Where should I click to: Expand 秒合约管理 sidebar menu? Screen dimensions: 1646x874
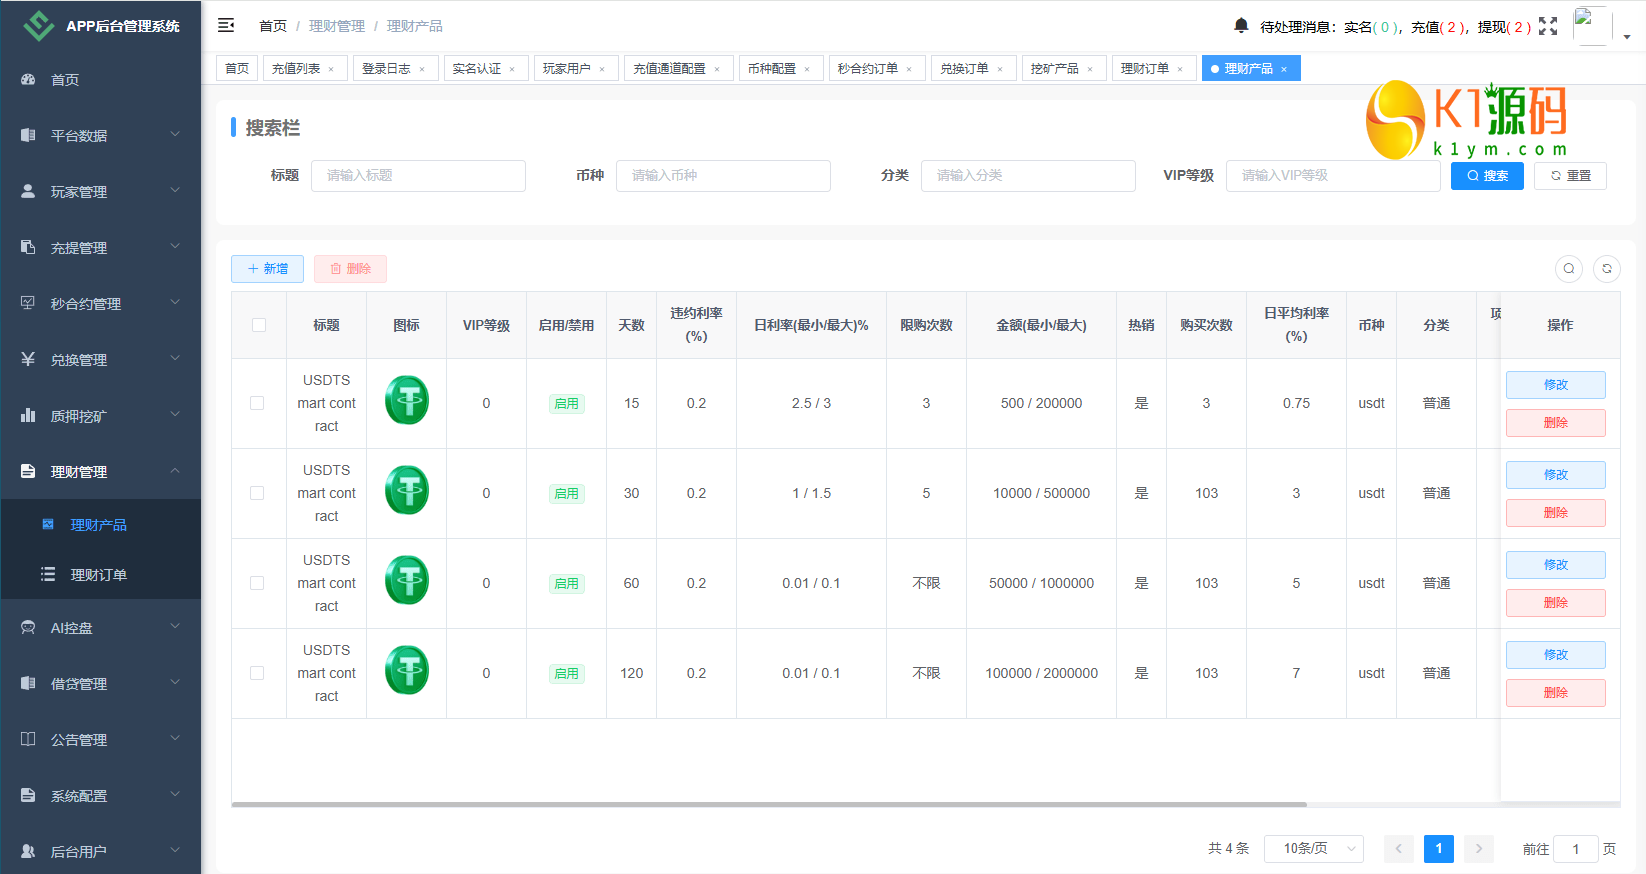pyautogui.click(x=100, y=303)
